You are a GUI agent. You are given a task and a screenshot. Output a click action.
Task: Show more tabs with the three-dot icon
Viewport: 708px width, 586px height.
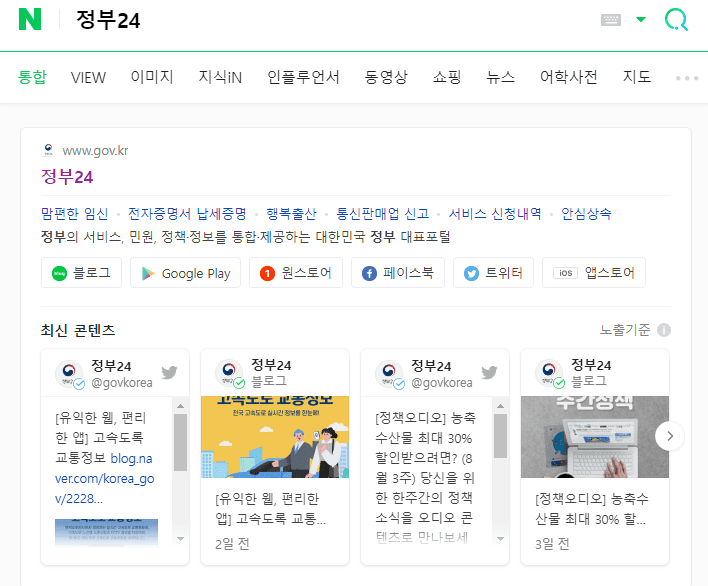[687, 78]
